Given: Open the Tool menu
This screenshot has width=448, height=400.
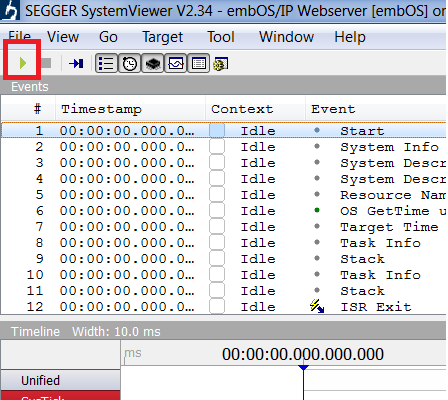Looking at the screenshot, I should 221,36.
